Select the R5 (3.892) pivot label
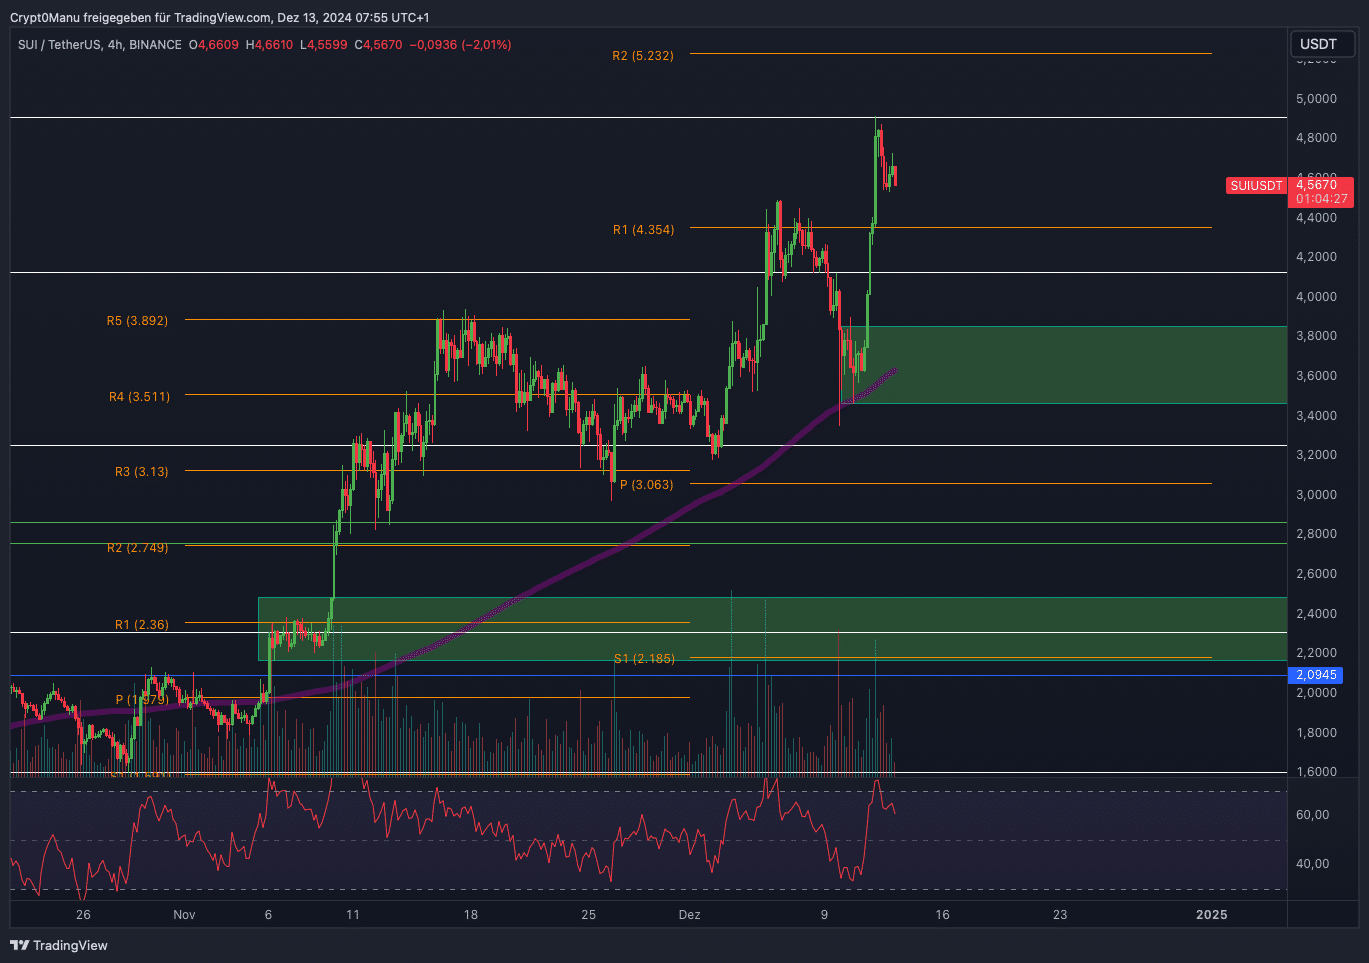The width and height of the screenshot is (1369, 963). (x=137, y=321)
